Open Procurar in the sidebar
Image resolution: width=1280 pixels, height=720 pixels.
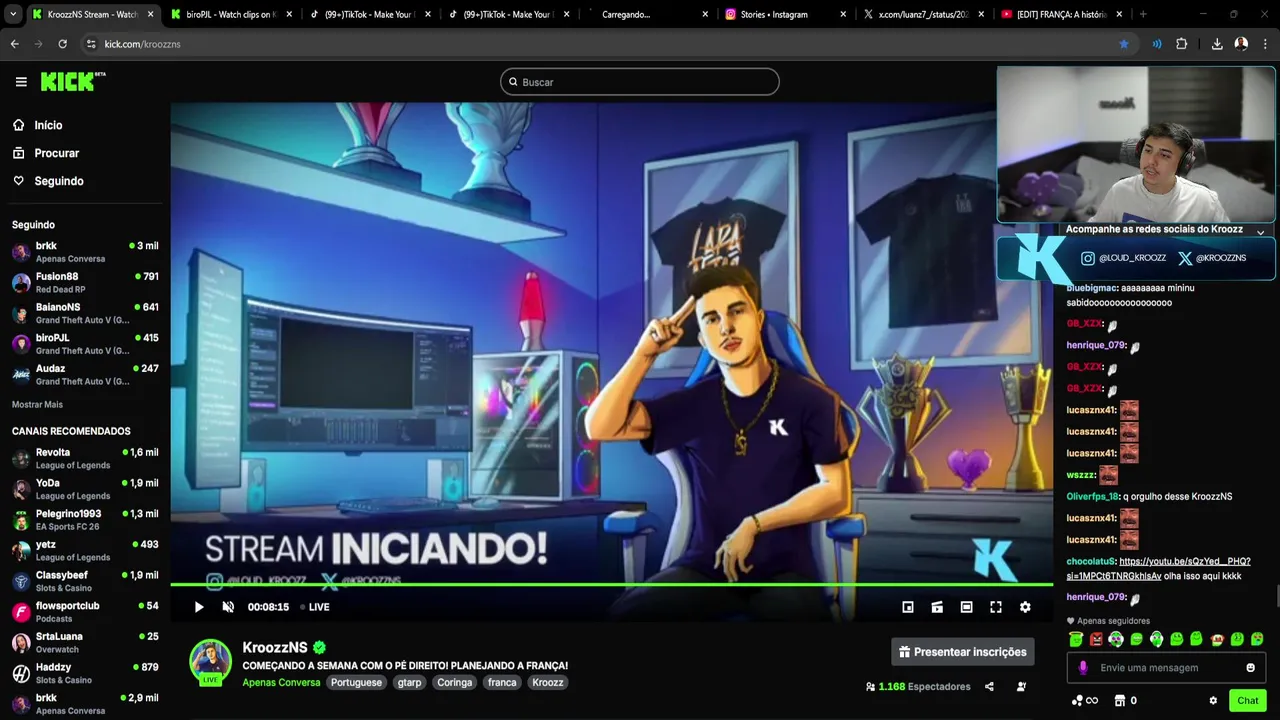point(57,153)
